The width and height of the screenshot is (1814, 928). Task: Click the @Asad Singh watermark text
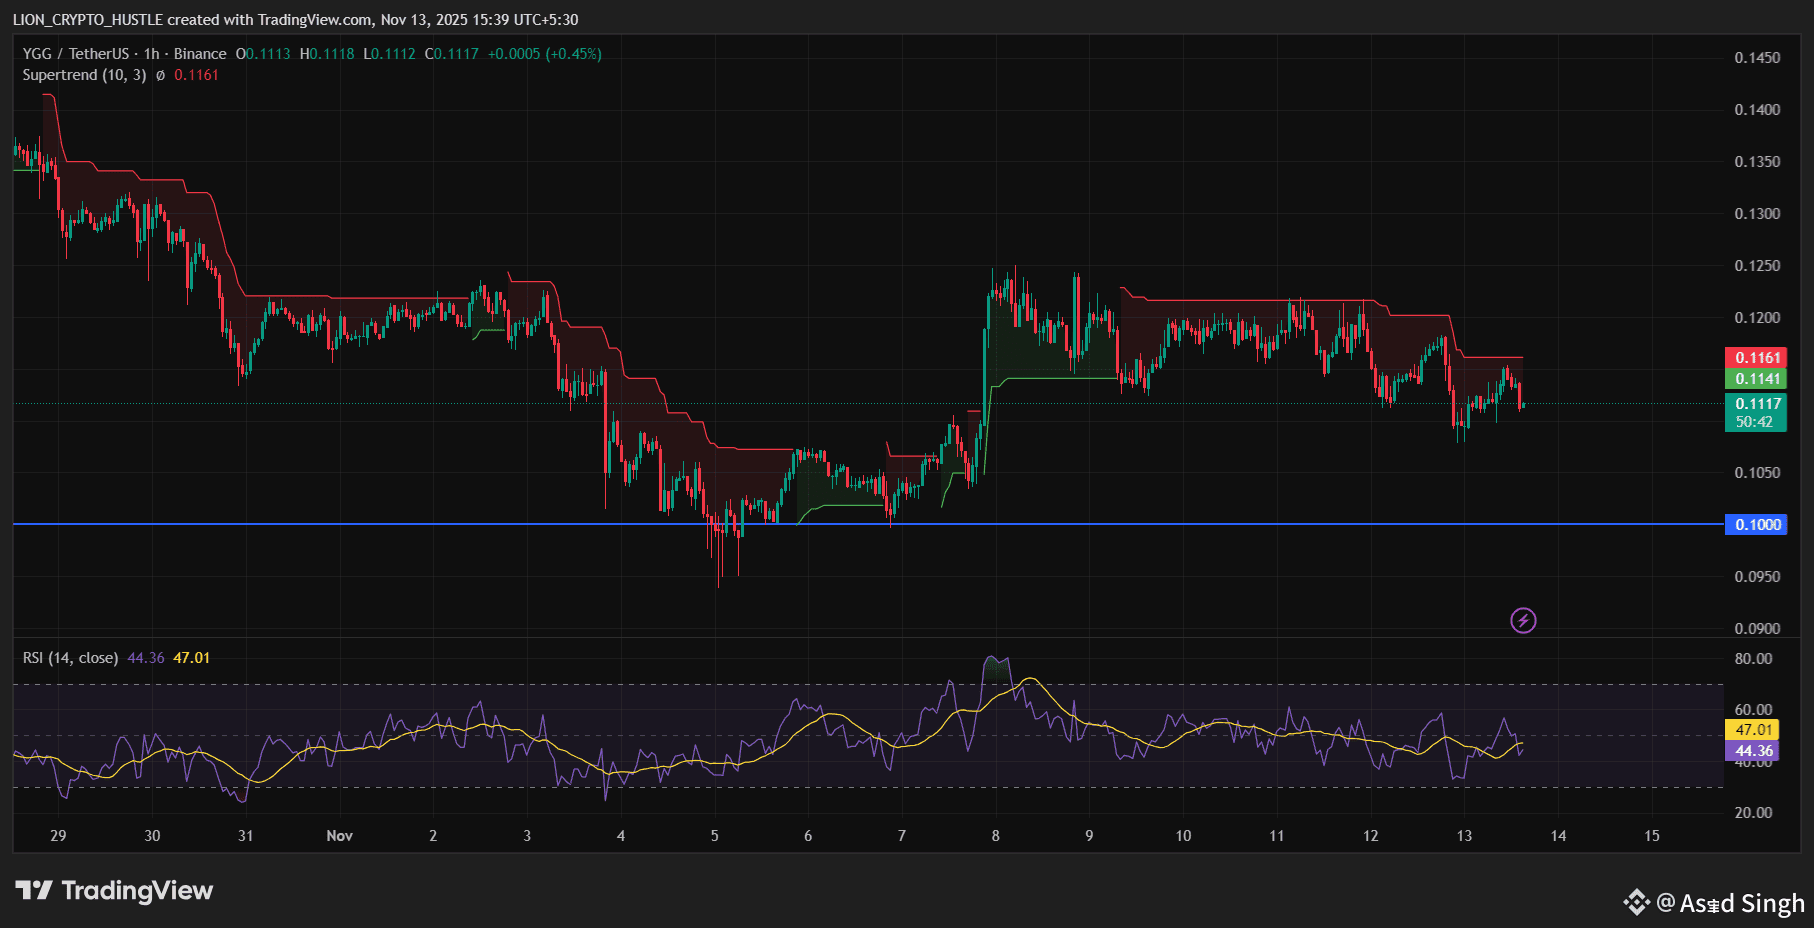click(x=1730, y=903)
